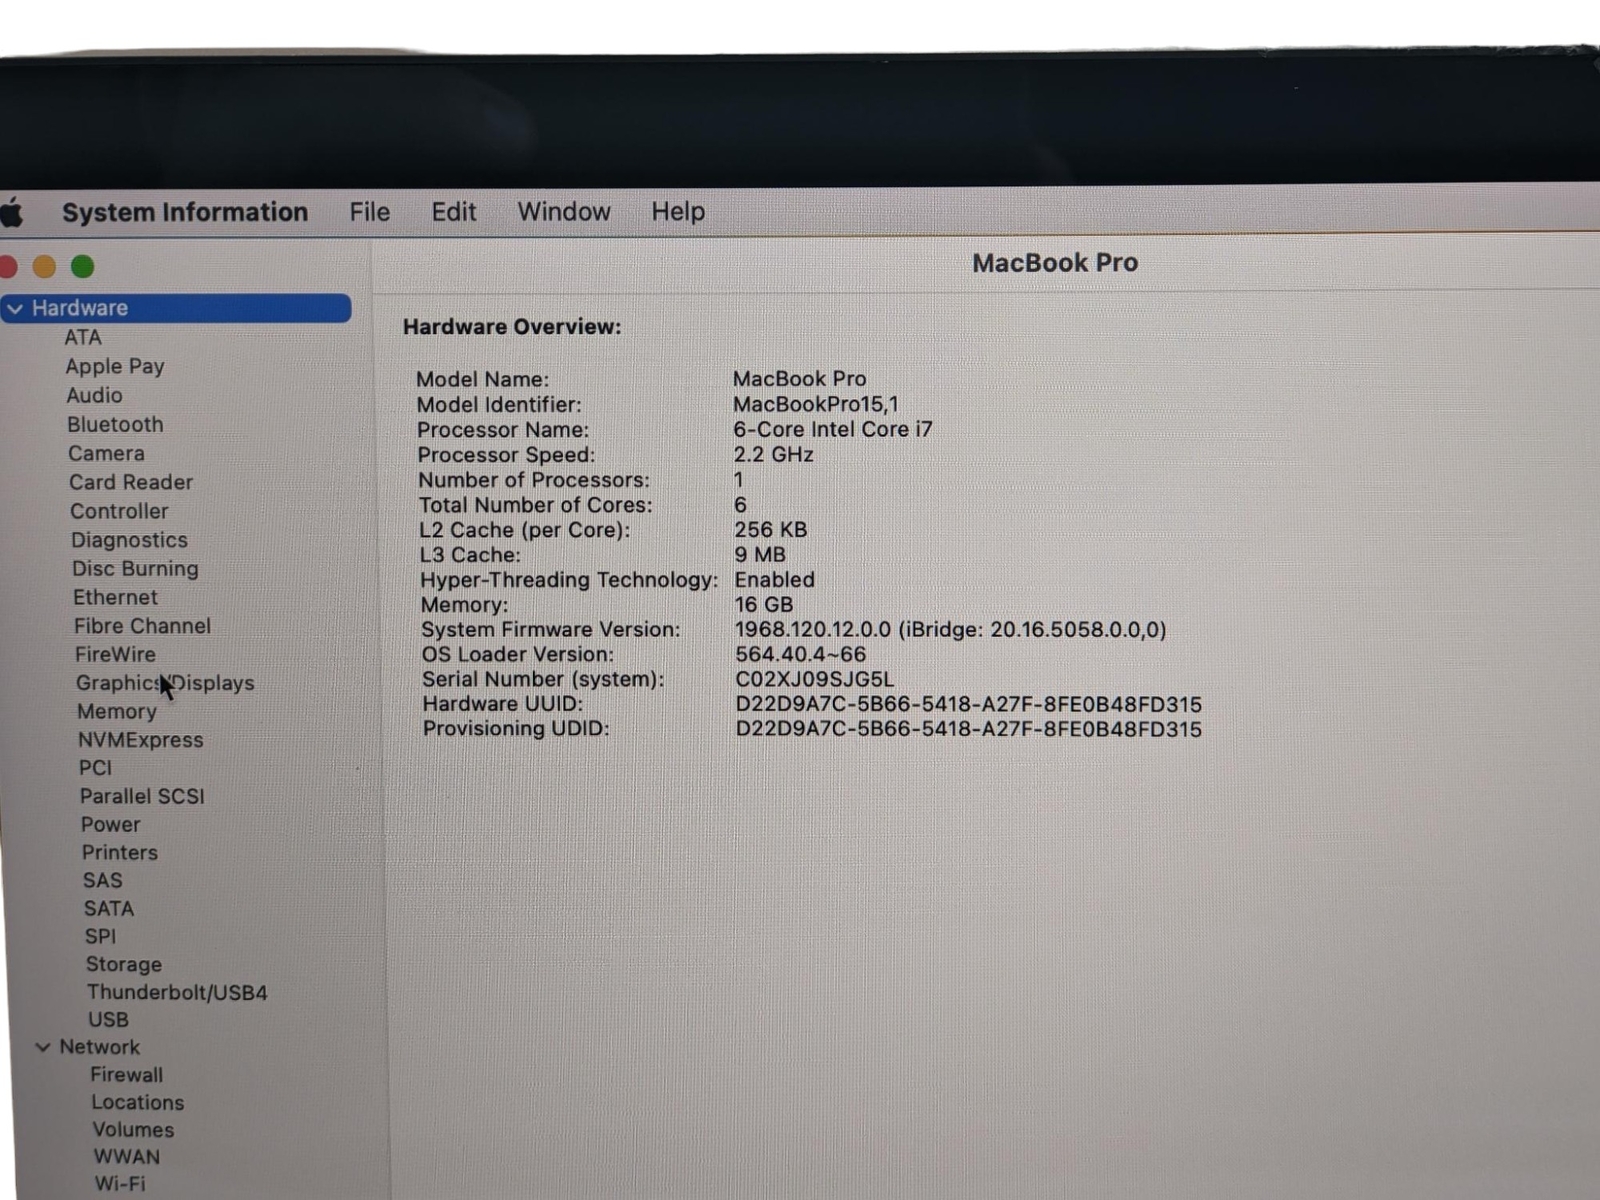Collapse the Hardware section chevron
The height and width of the screenshot is (1200, 1600).
(15, 309)
